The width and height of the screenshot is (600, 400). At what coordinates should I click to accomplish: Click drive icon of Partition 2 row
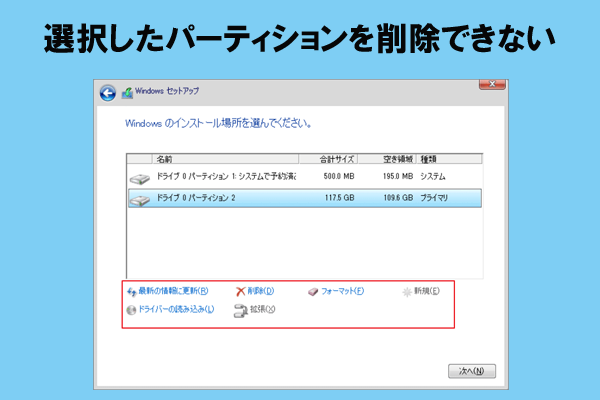(x=140, y=200)
